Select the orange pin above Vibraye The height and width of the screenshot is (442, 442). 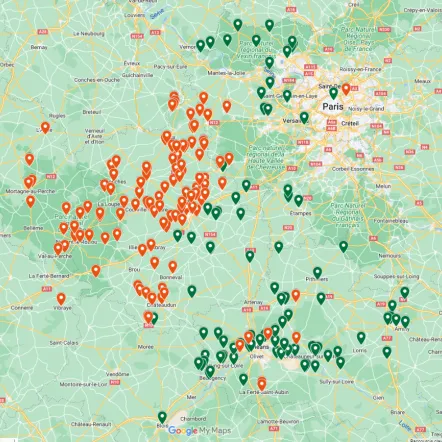pyautogui.click(x=61, y=299)
